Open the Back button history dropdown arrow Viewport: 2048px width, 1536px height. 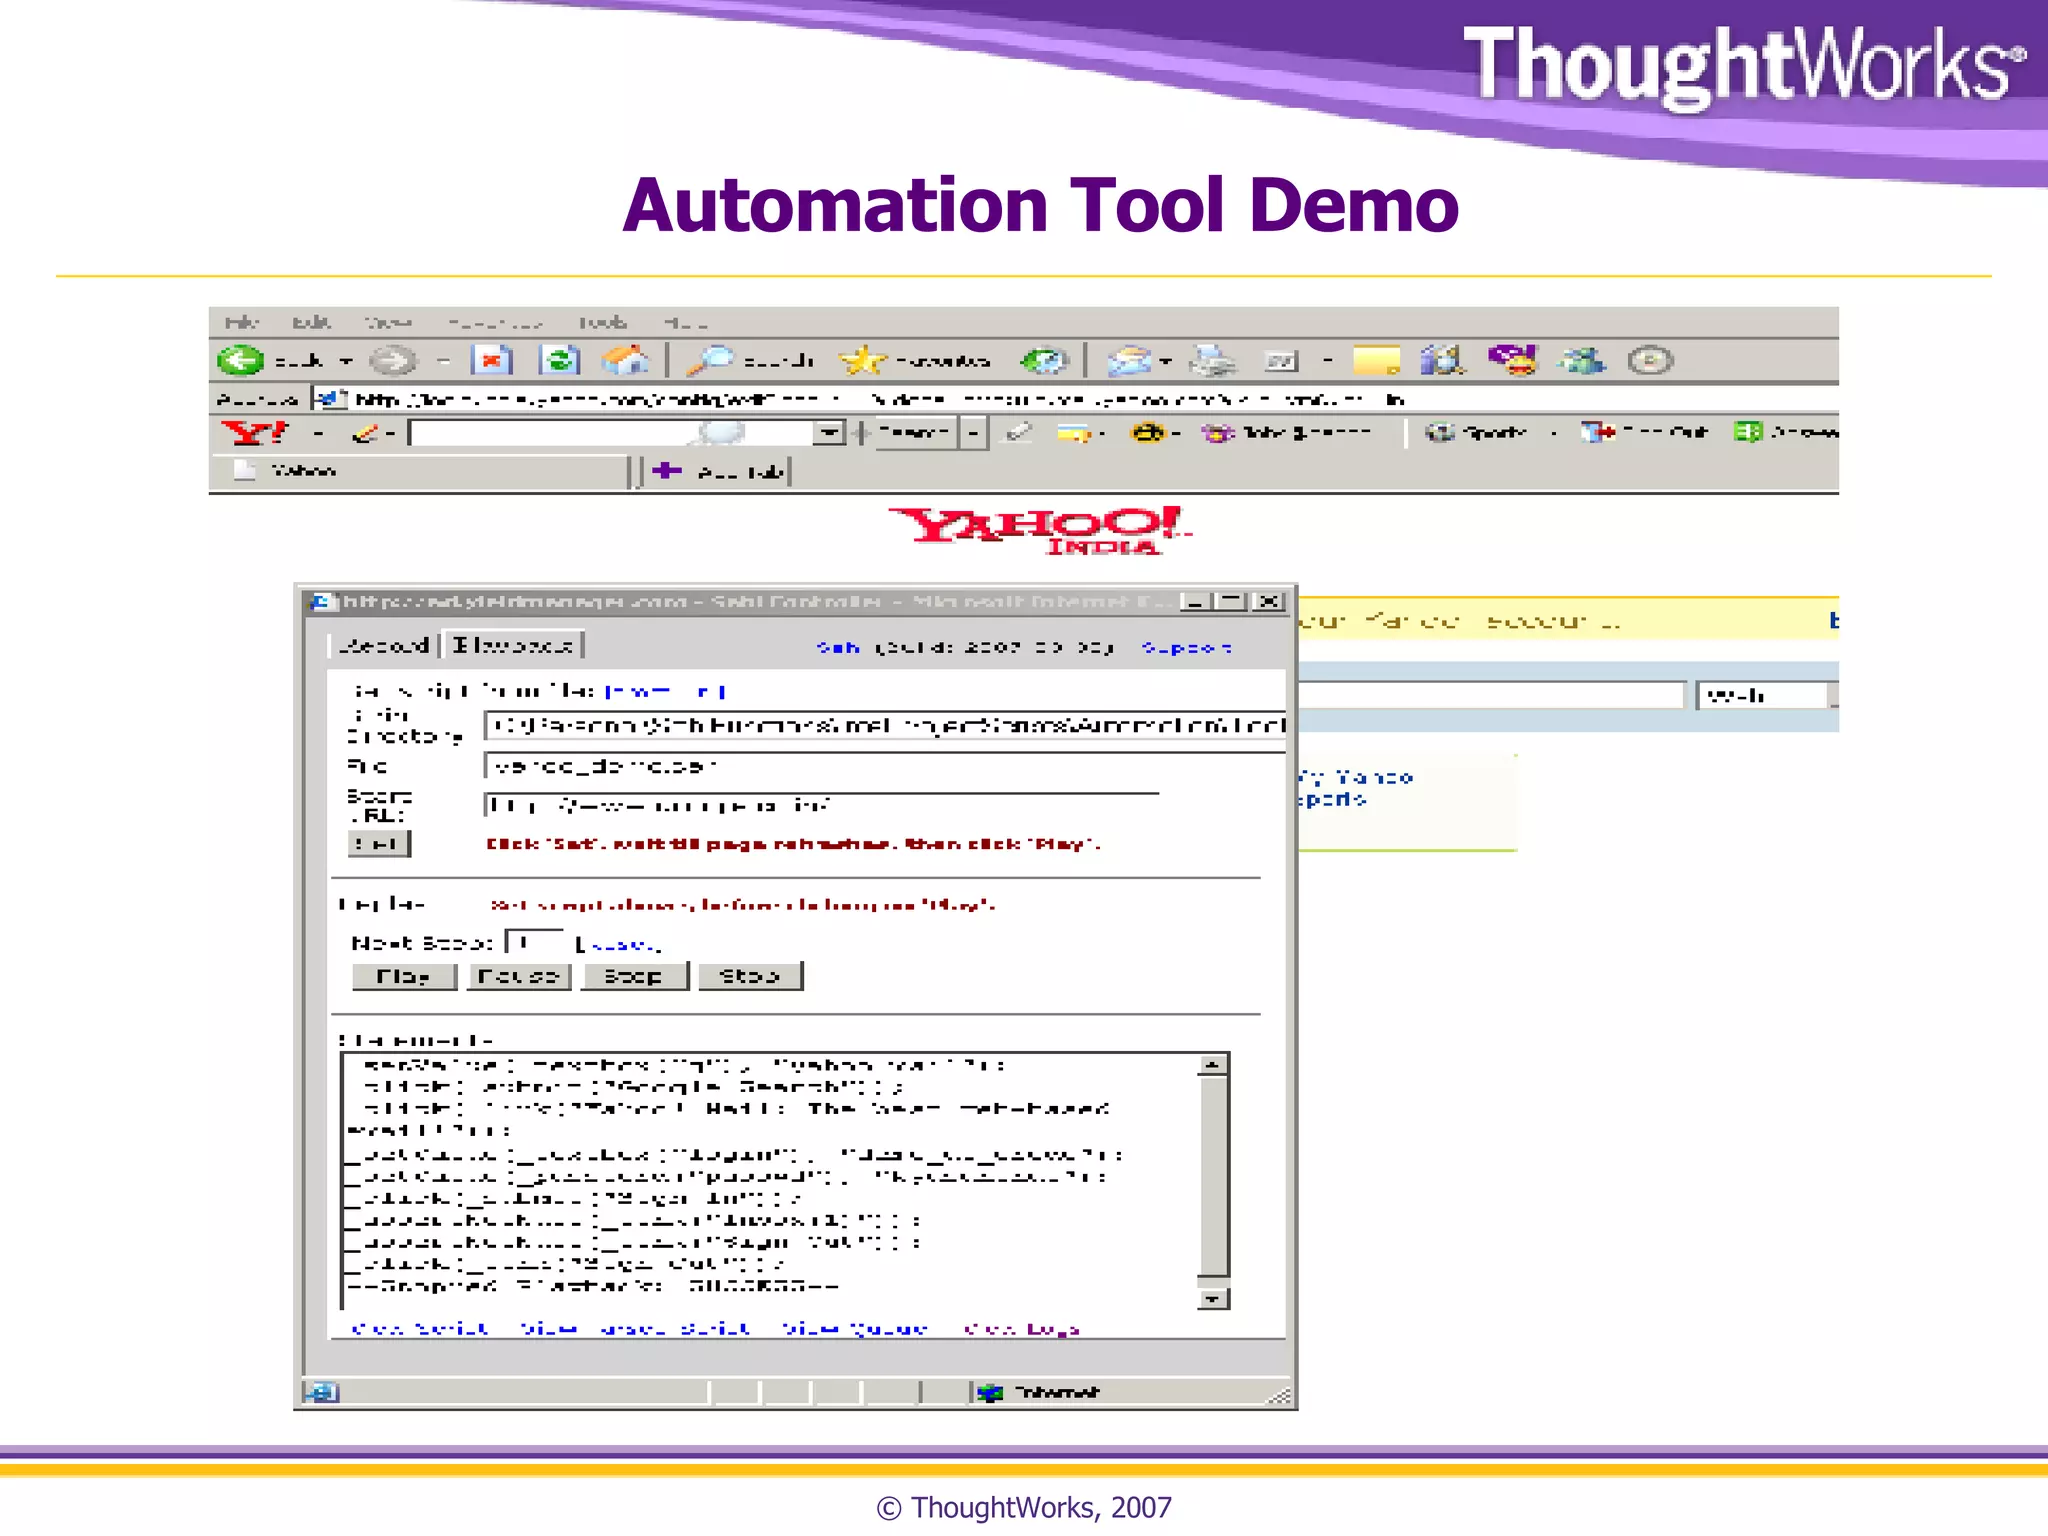(346, 360)
